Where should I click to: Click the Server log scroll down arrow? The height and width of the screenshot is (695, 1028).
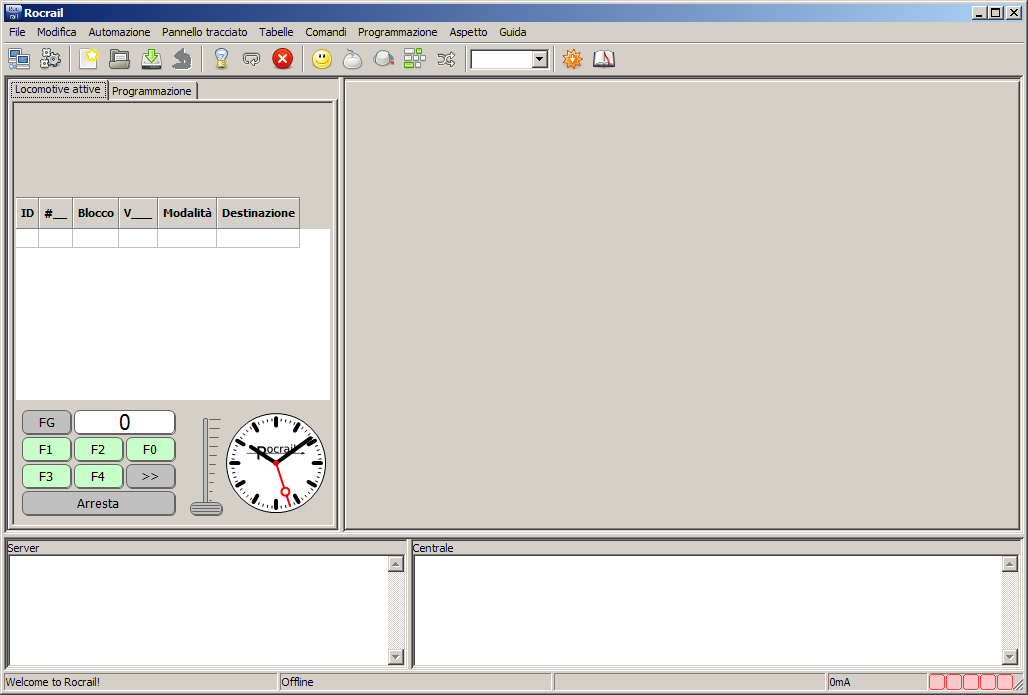click(396, 657)
